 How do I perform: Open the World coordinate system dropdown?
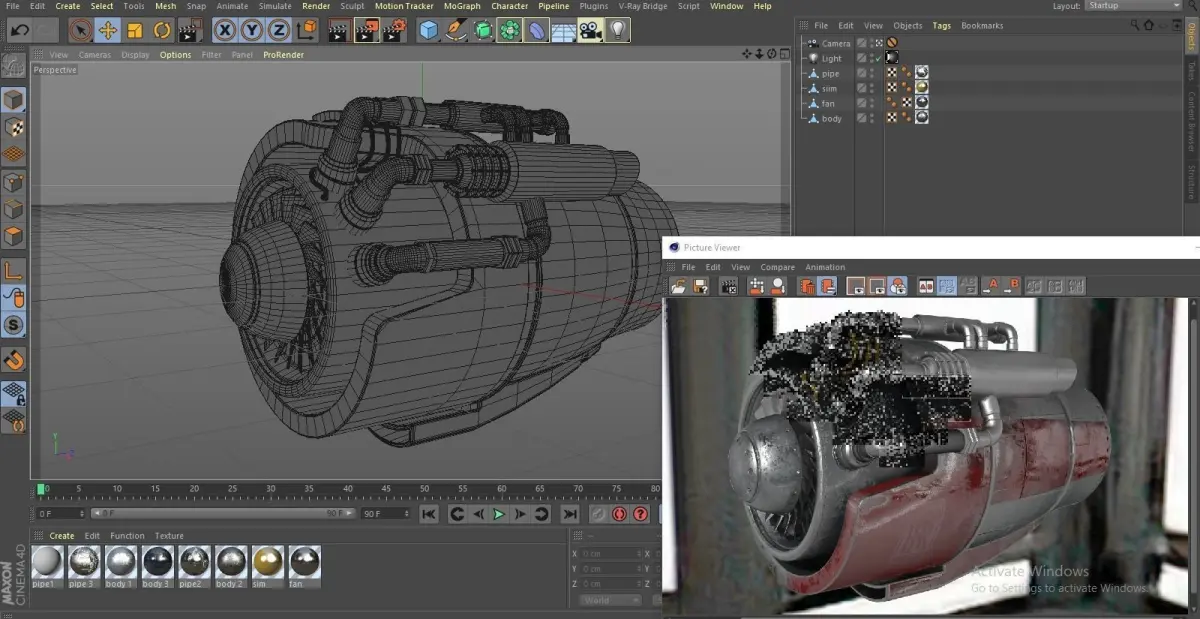[610, 601]
